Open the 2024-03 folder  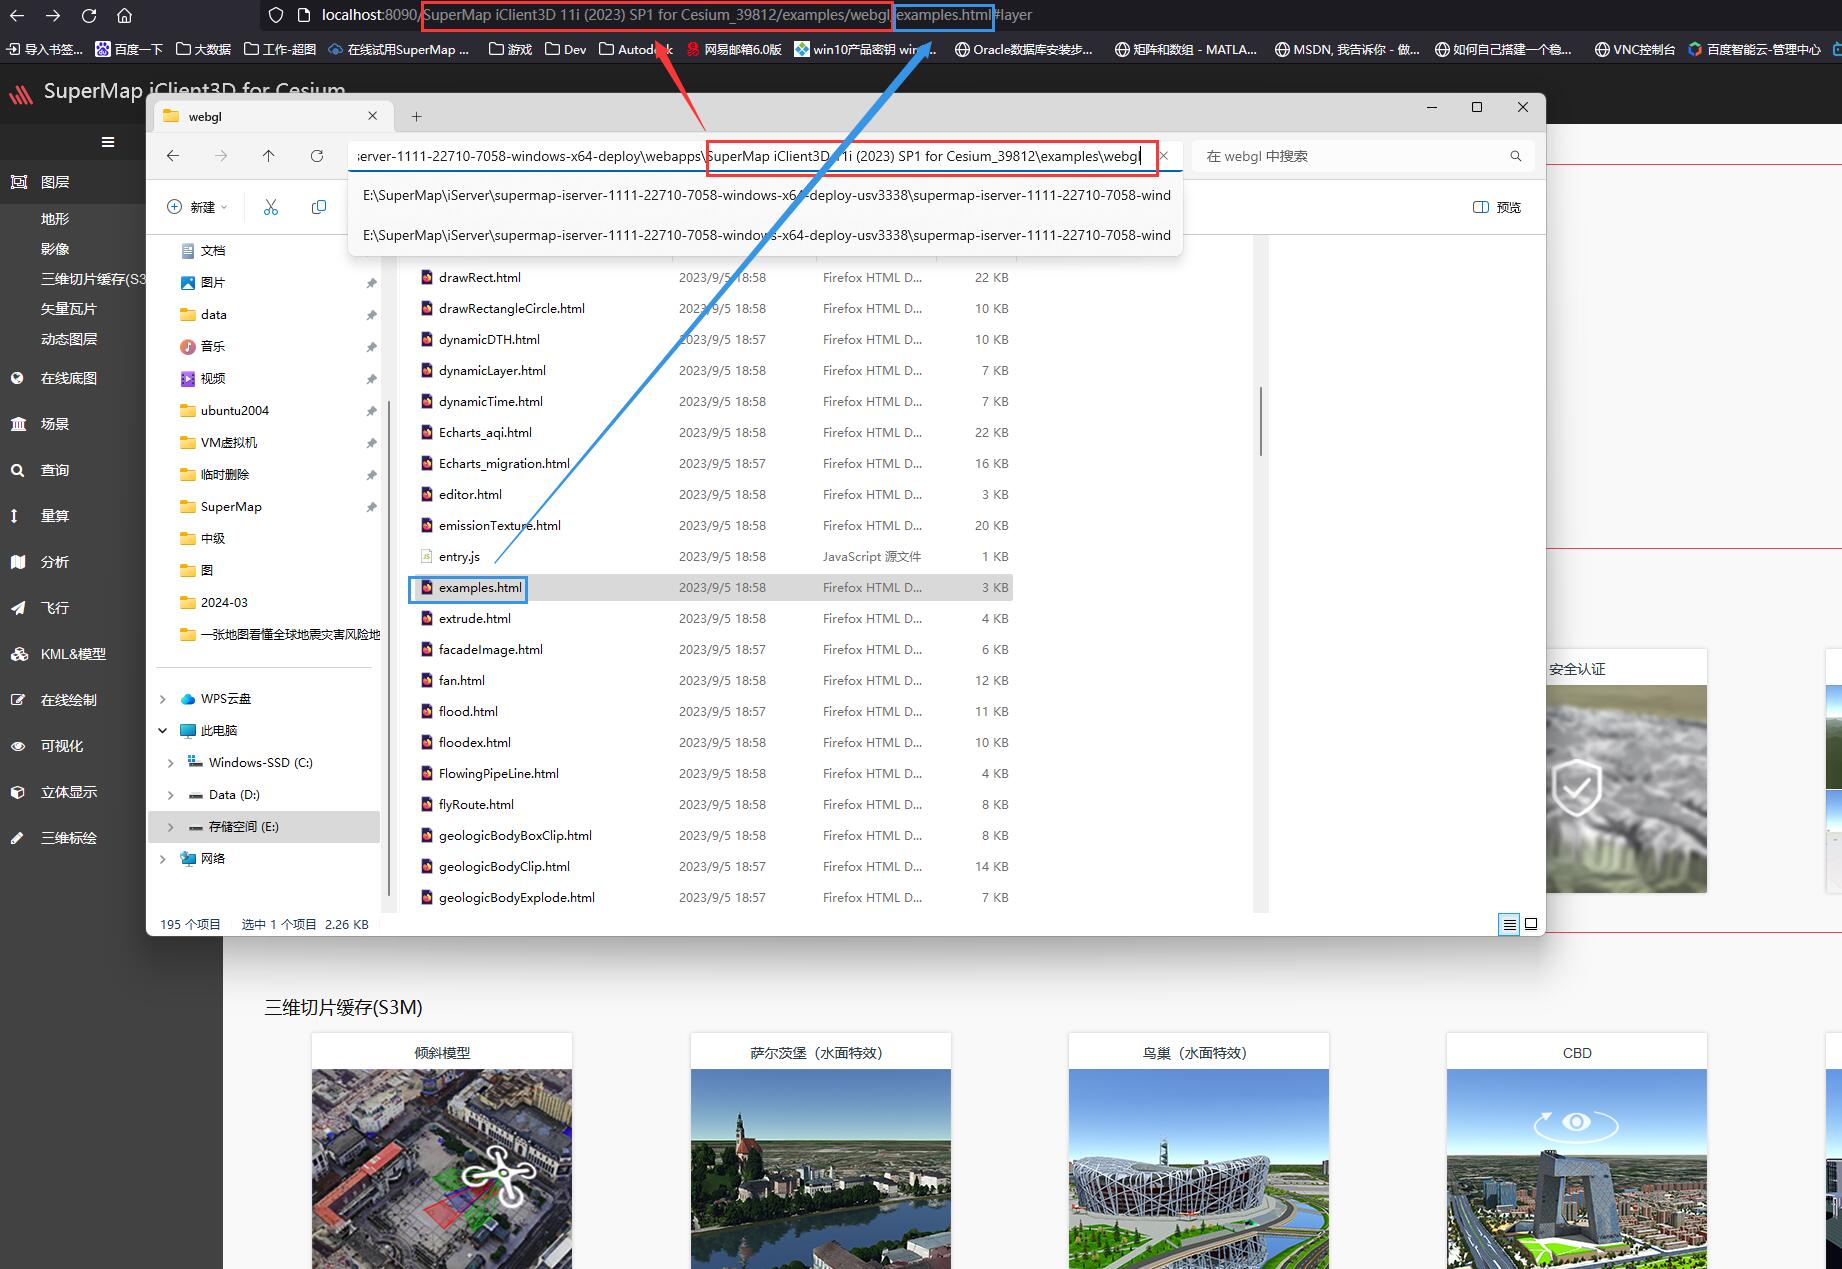tap(224, 602)
